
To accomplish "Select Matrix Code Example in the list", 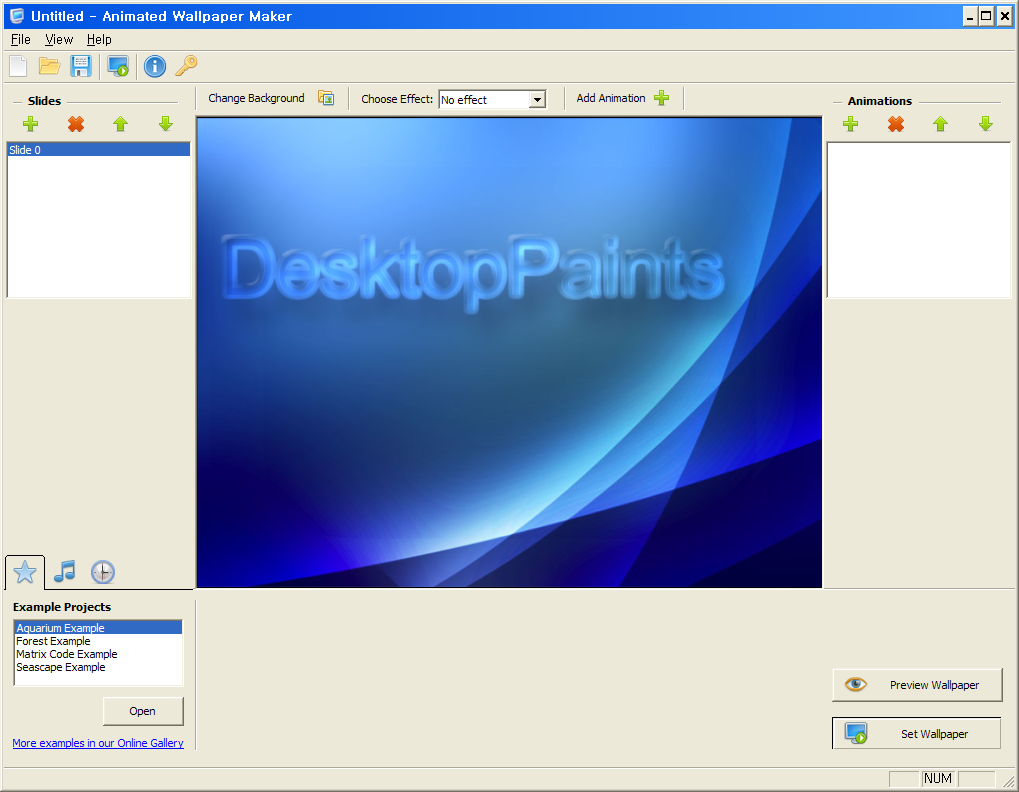I will click(98, 654).
